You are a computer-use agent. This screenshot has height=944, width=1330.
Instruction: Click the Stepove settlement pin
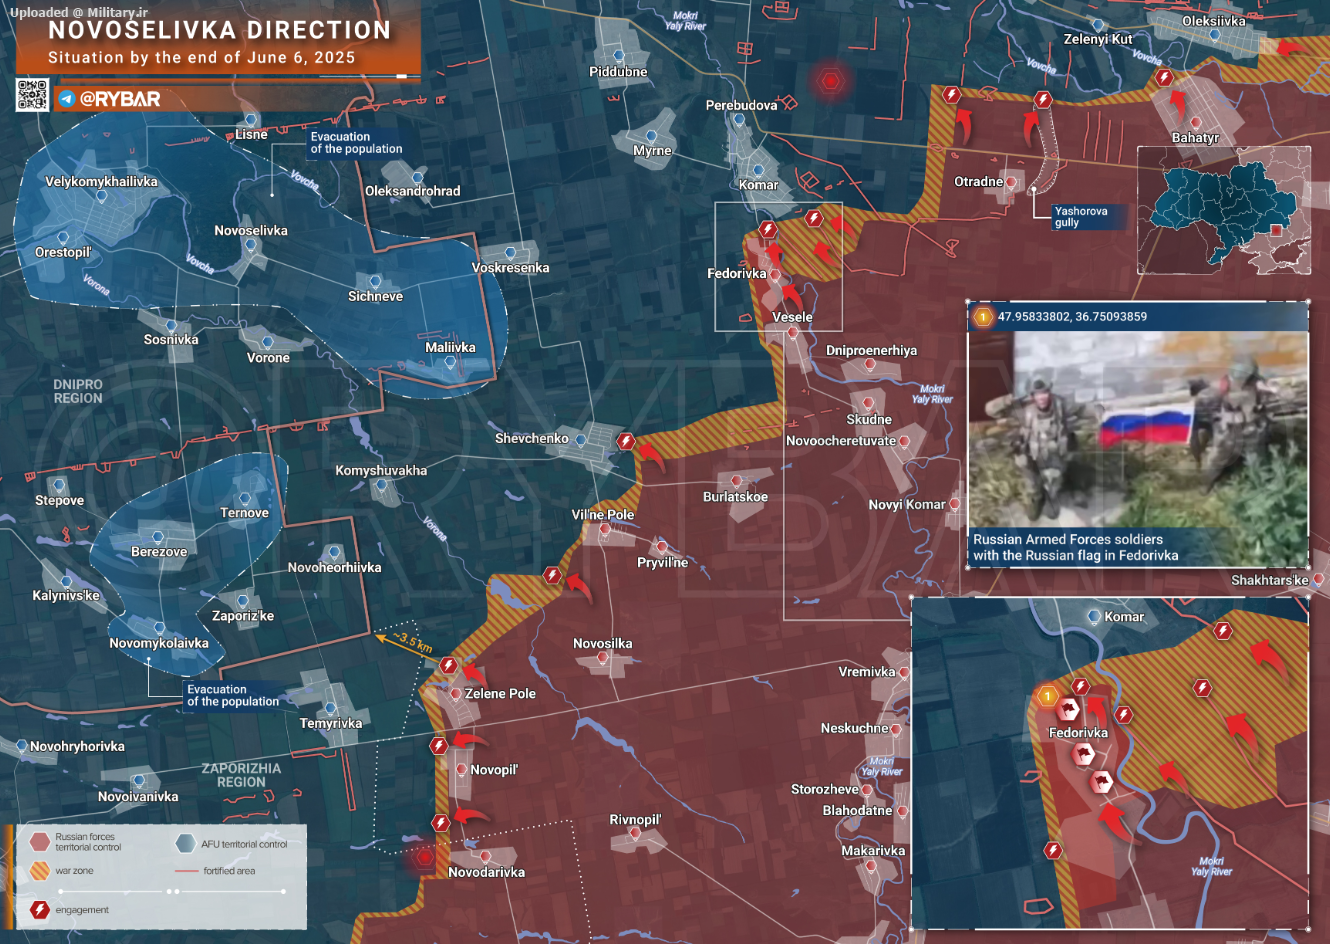click(58, 486)
